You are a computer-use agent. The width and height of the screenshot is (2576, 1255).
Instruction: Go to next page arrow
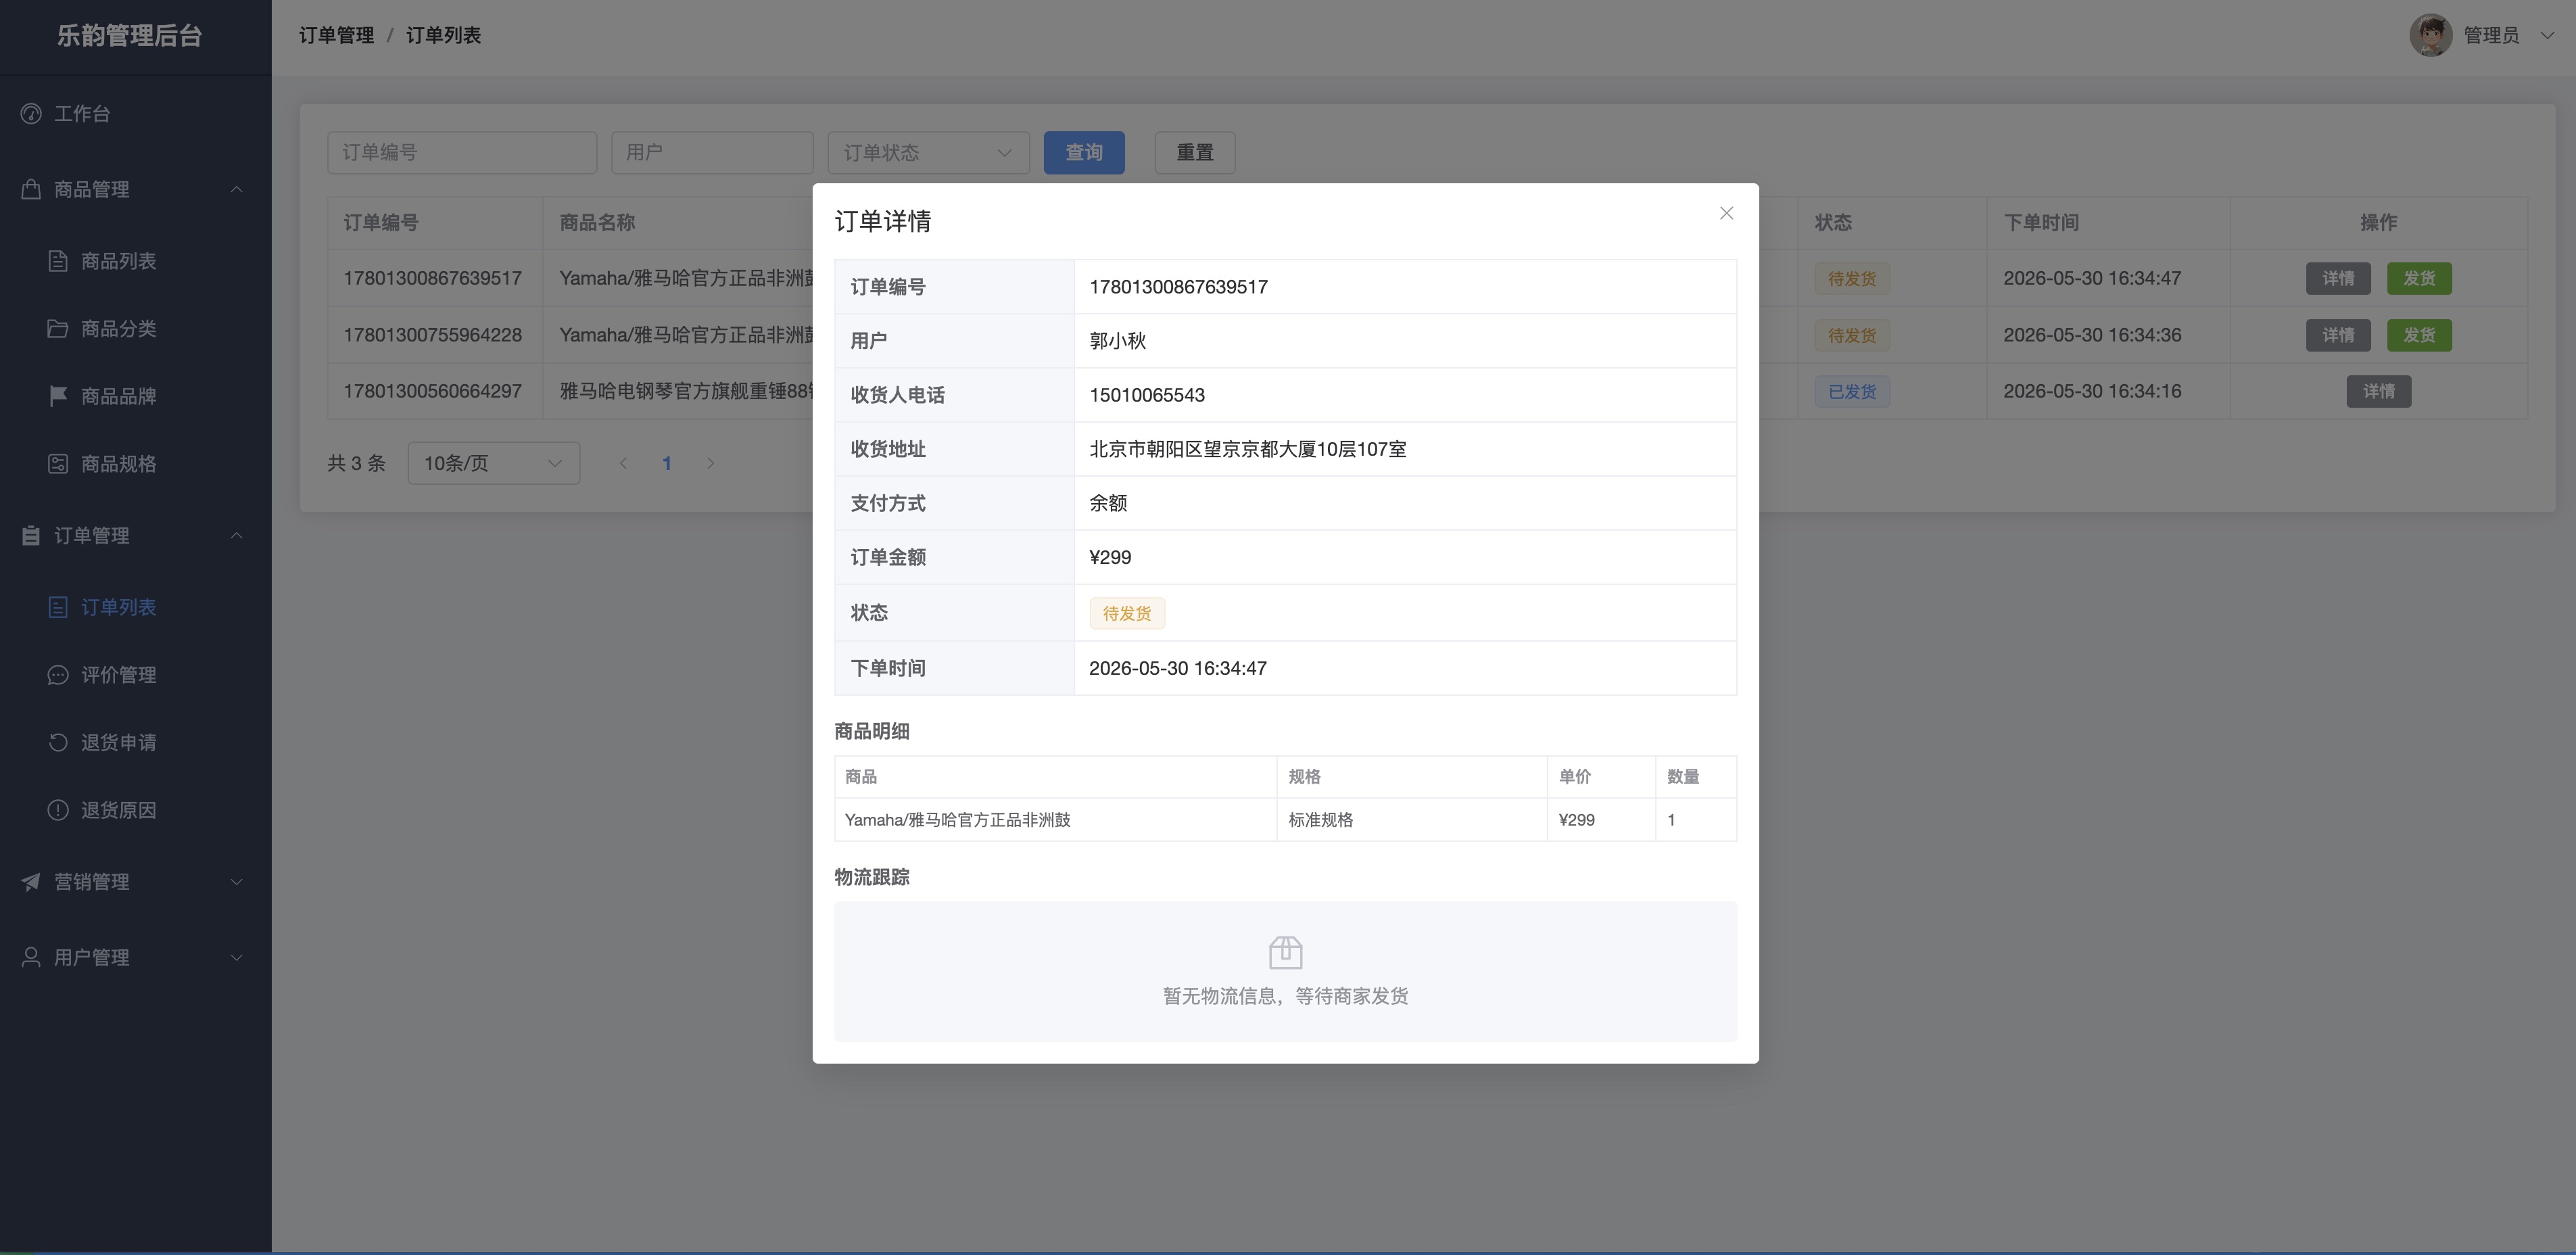[x=710, y=463]
